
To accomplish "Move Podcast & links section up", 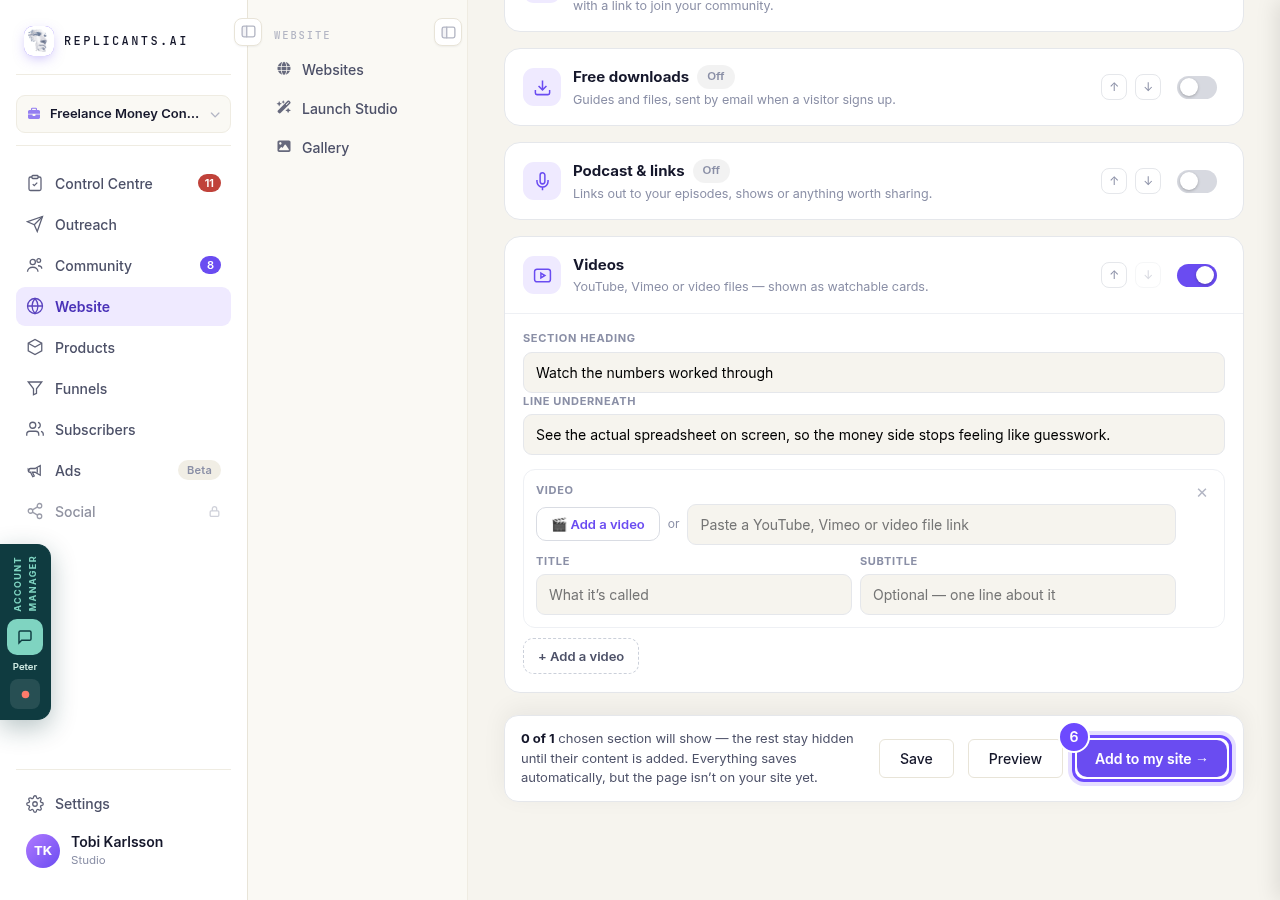I will click(1114, 181).
